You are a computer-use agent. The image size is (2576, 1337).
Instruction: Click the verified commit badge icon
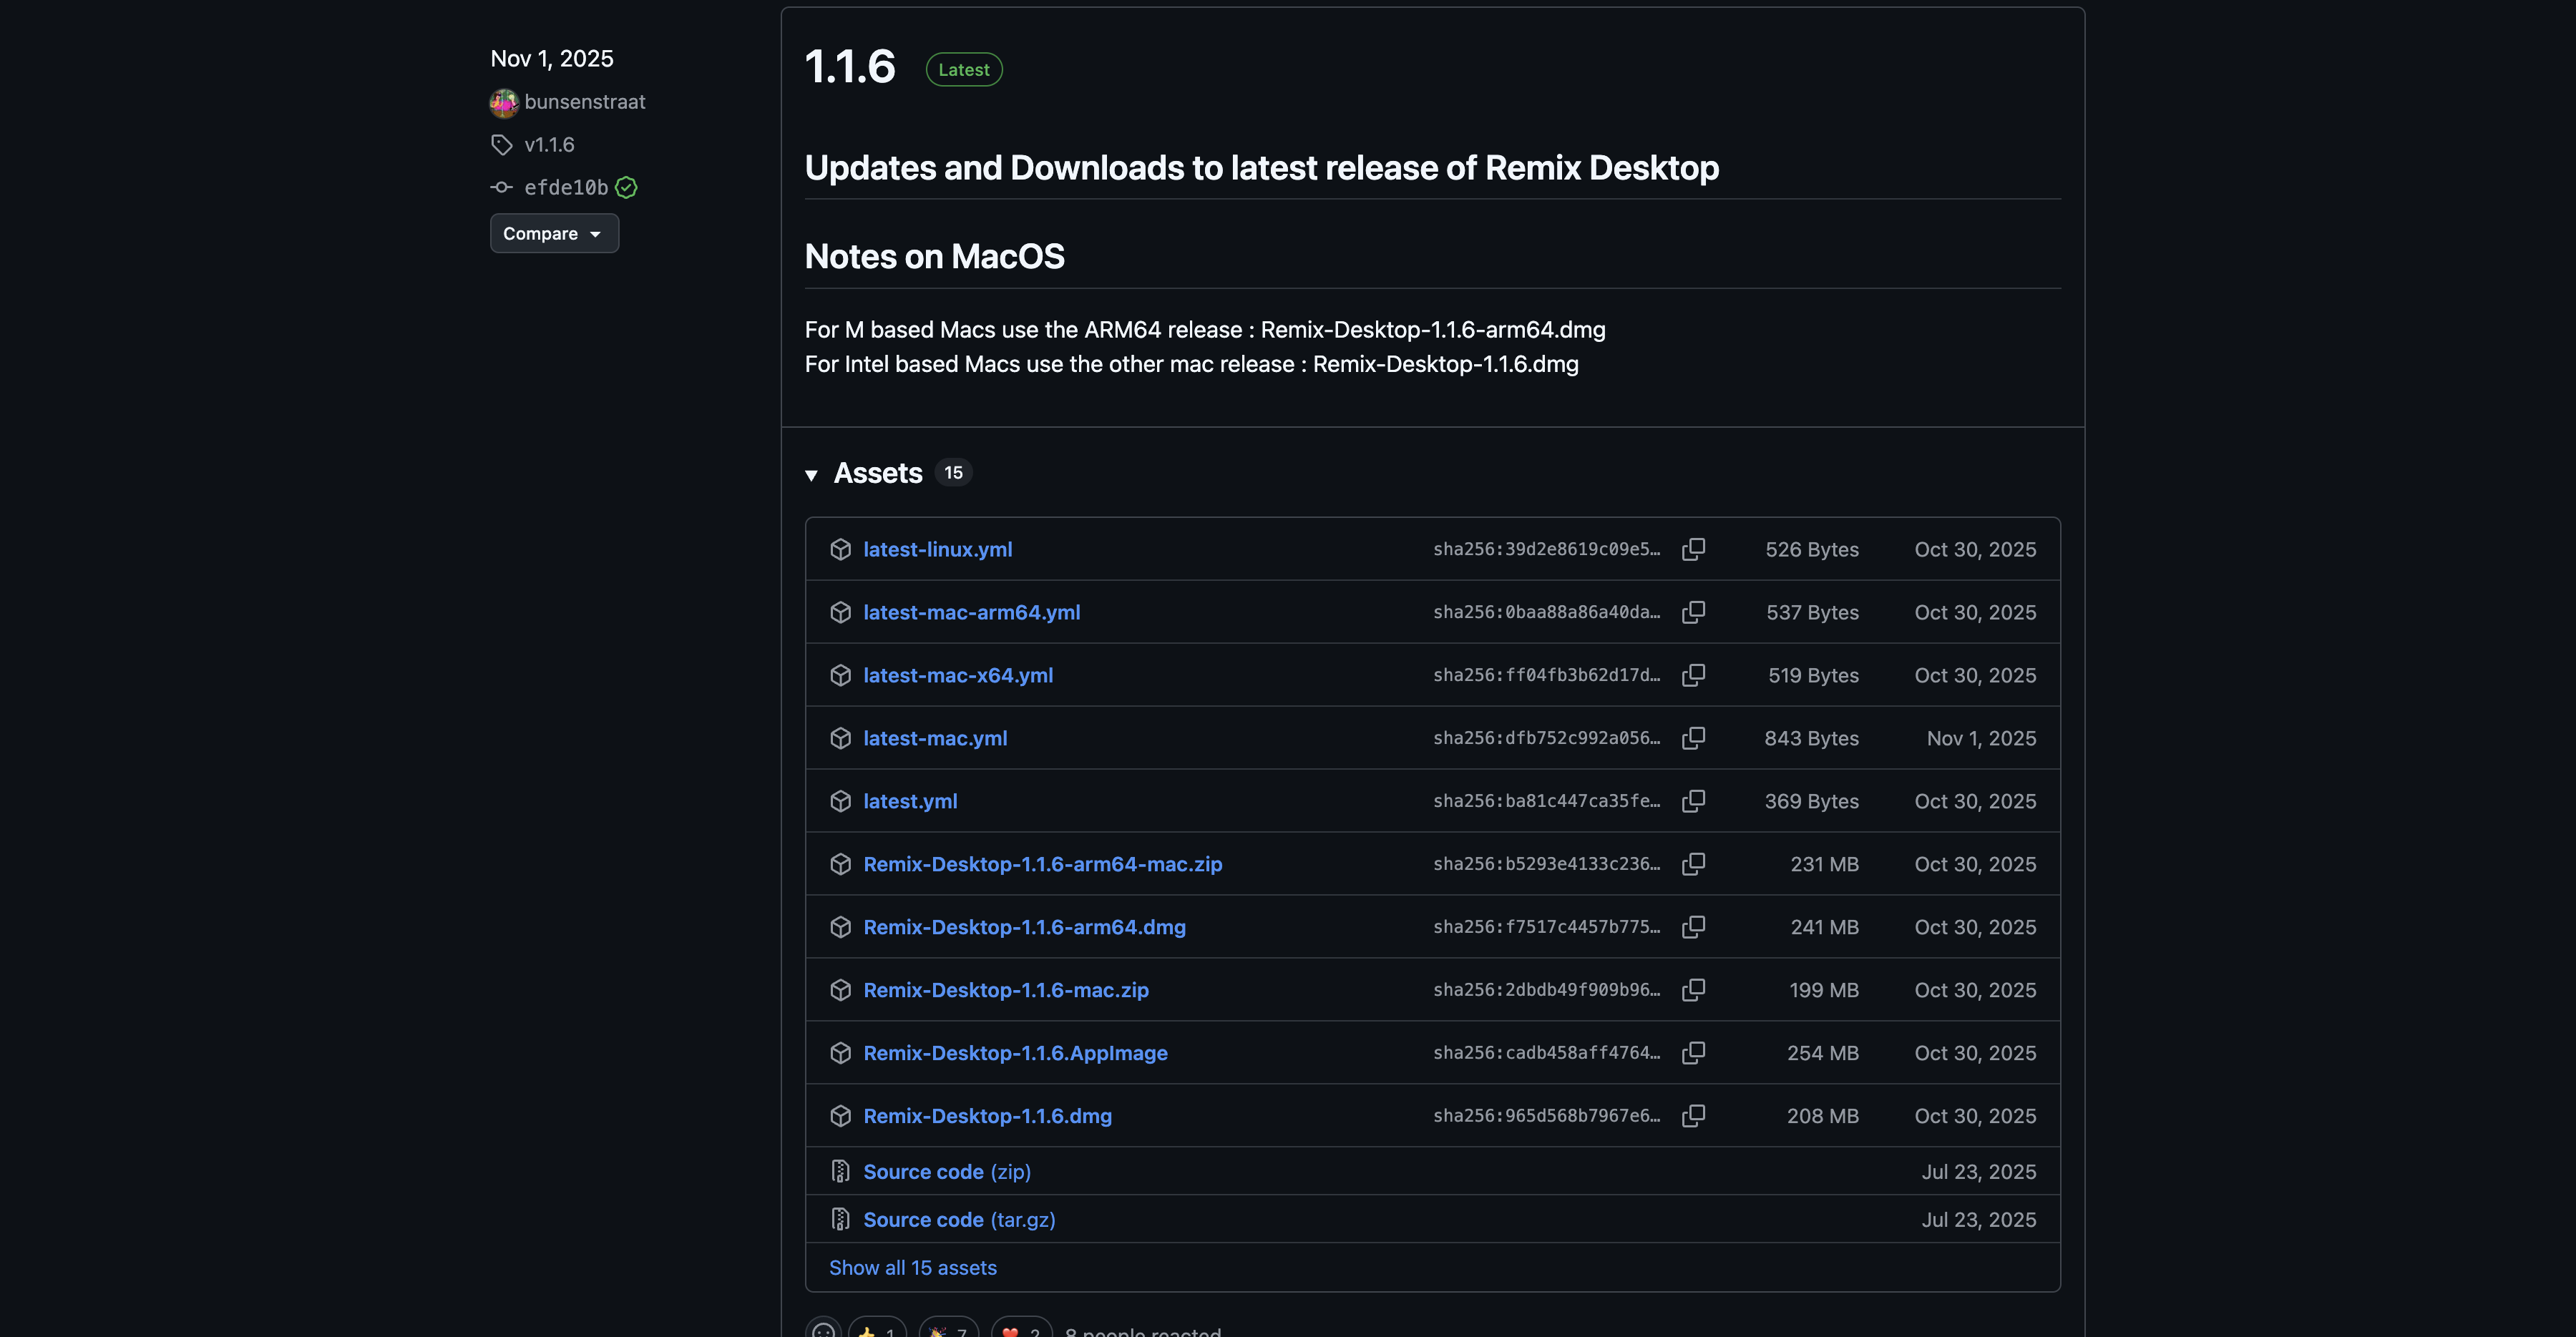(626, 187)
